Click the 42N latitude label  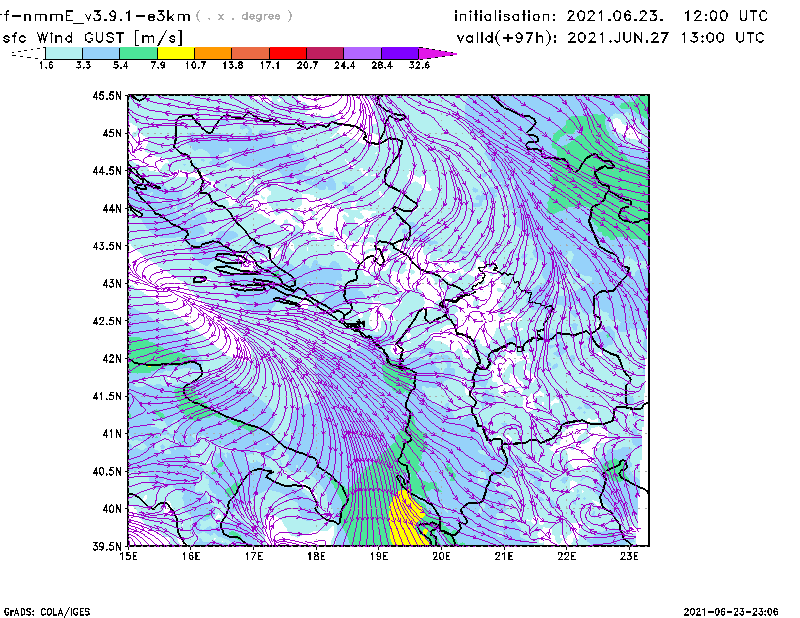(112, 359)
